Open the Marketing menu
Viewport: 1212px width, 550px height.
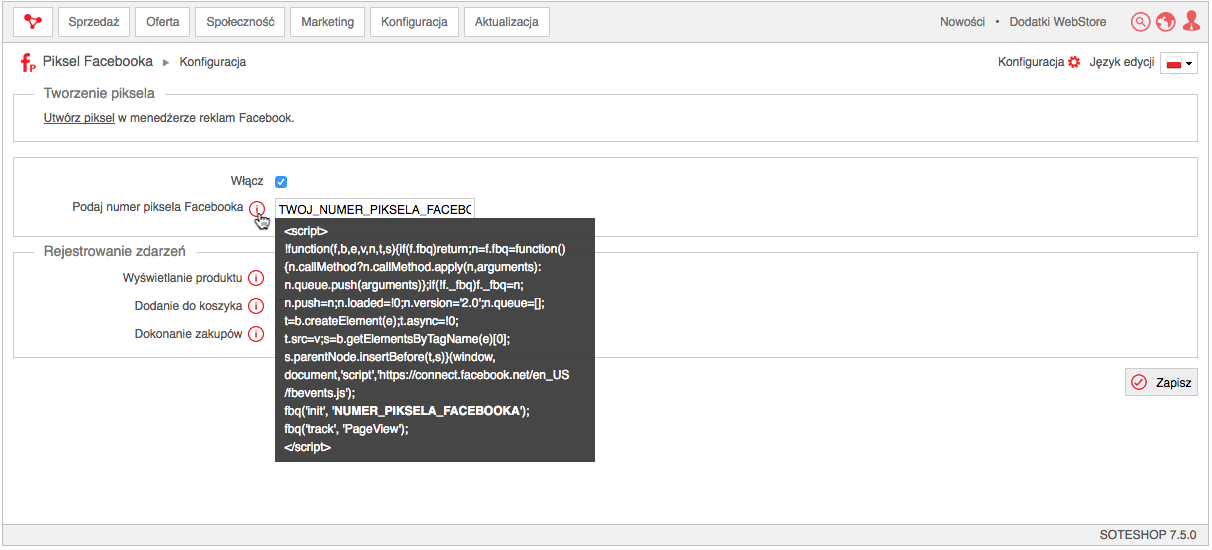point(327,22)
